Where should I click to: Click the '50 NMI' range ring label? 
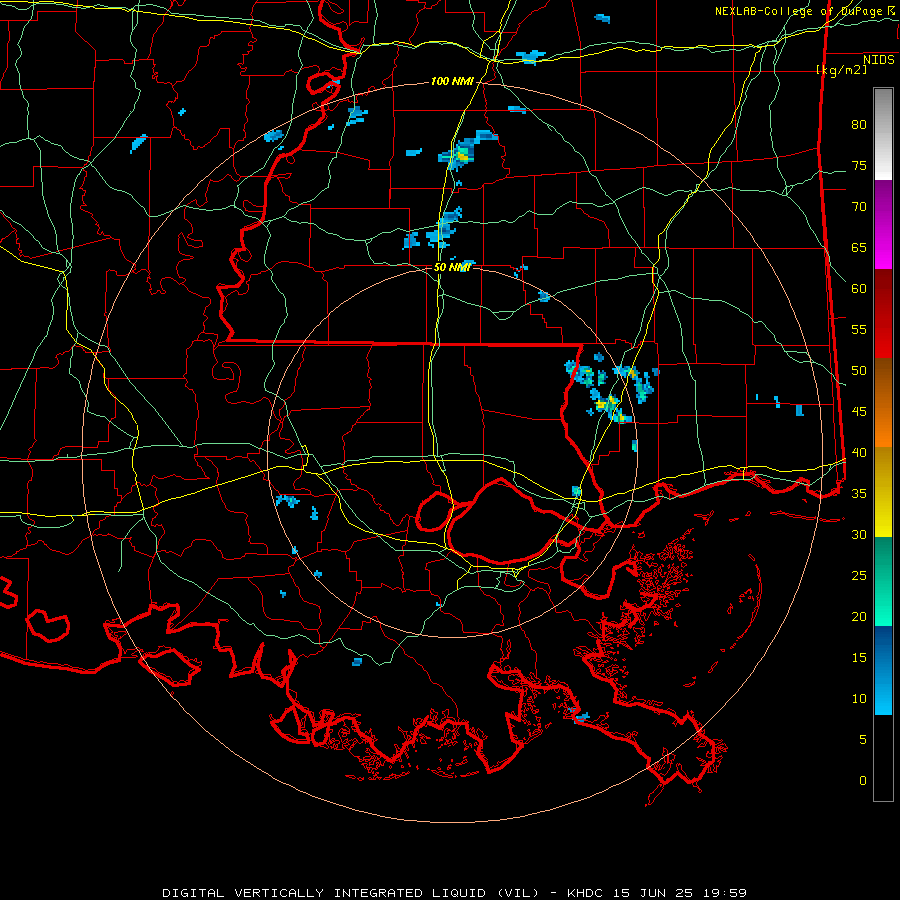click(x=452, y=267)
